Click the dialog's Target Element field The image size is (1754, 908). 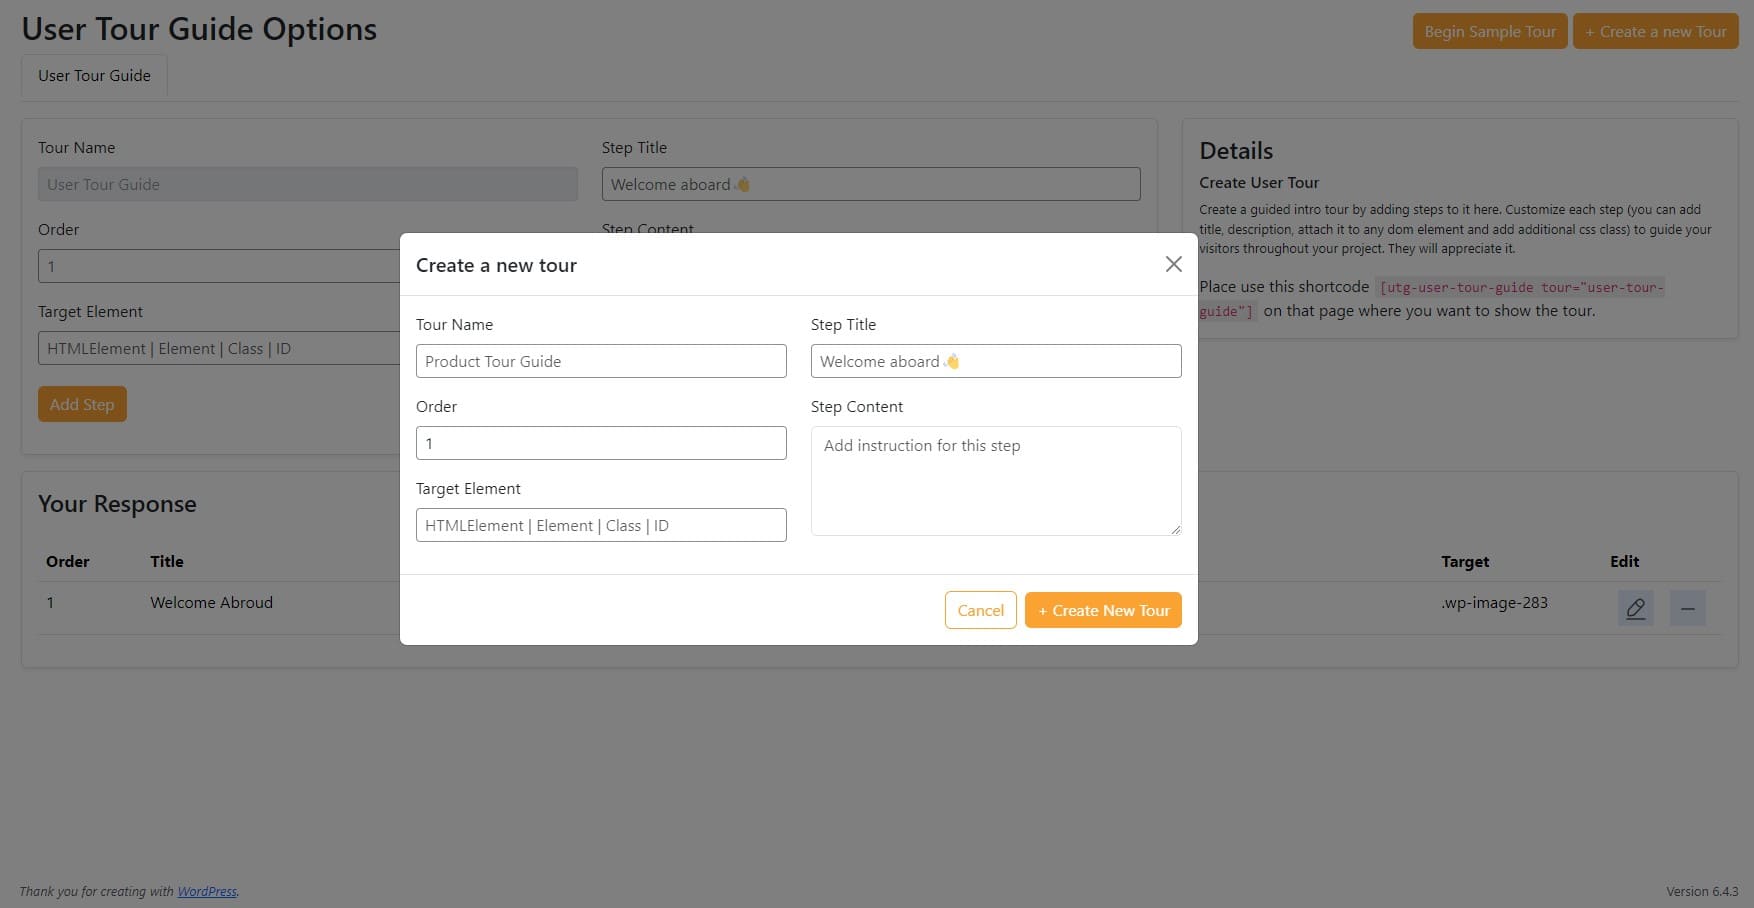601,525
